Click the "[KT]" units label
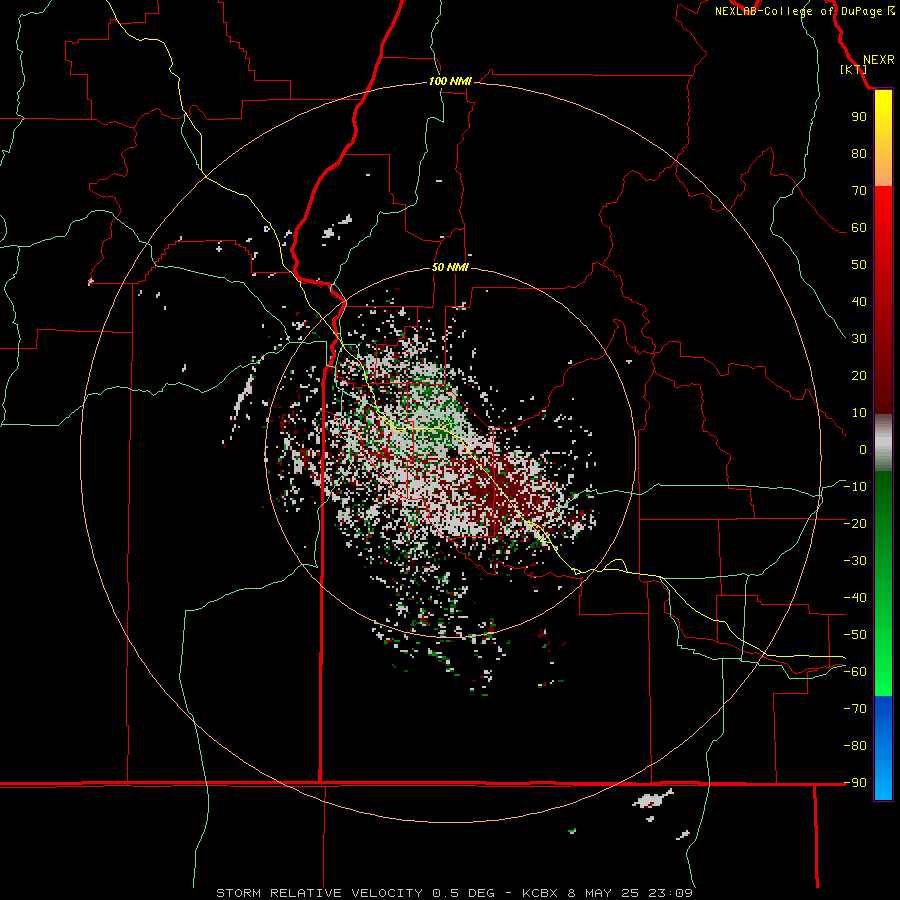Viewport: 900px width, 900px height. tap(854, 69)
